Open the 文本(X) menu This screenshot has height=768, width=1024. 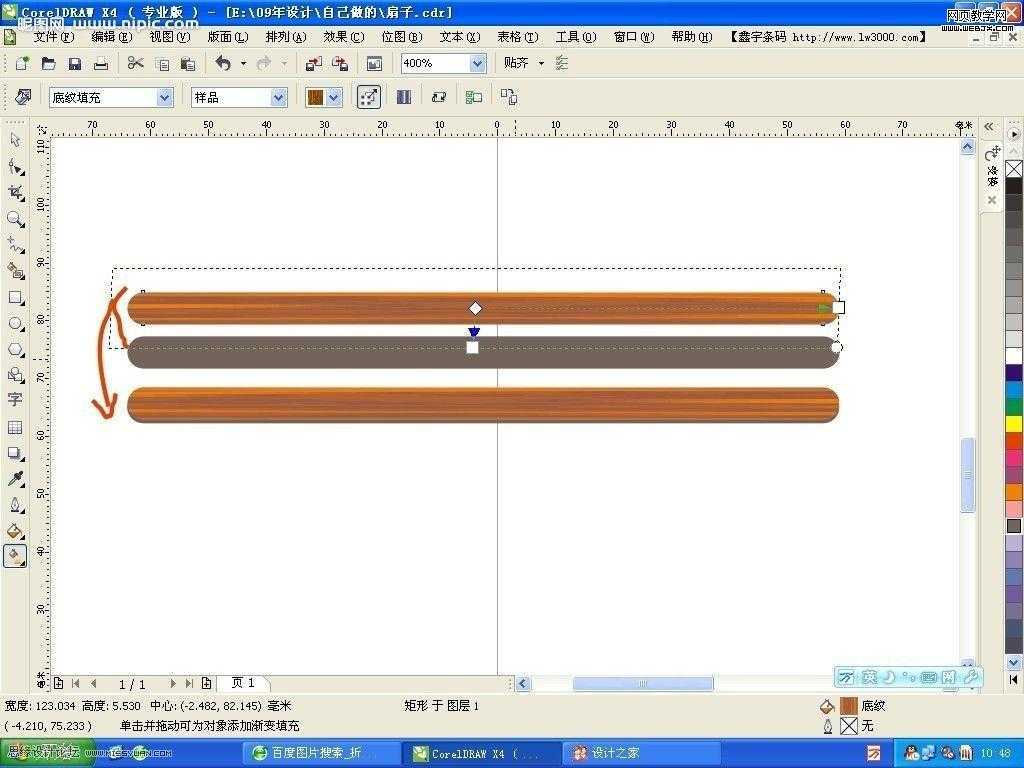460,37
